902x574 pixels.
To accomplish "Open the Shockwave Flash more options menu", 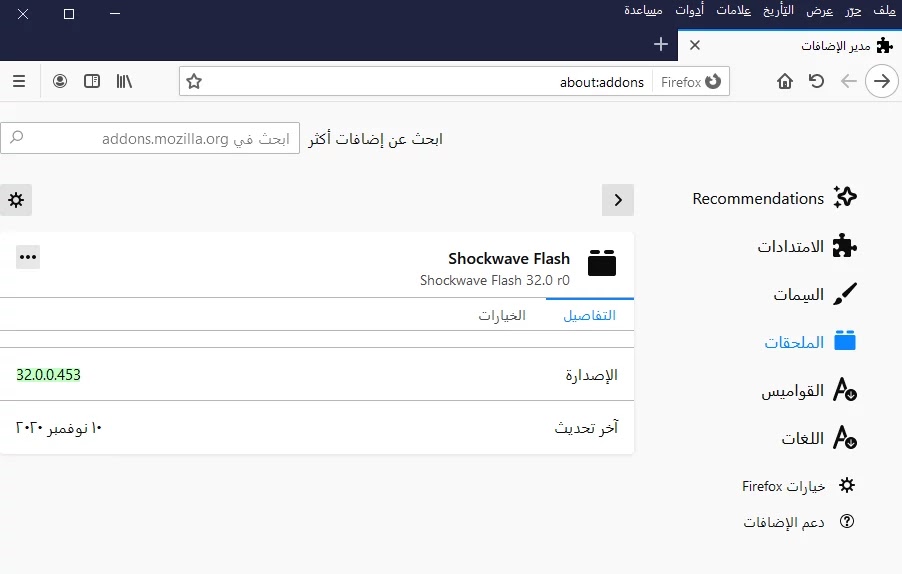I will [28, 257].
